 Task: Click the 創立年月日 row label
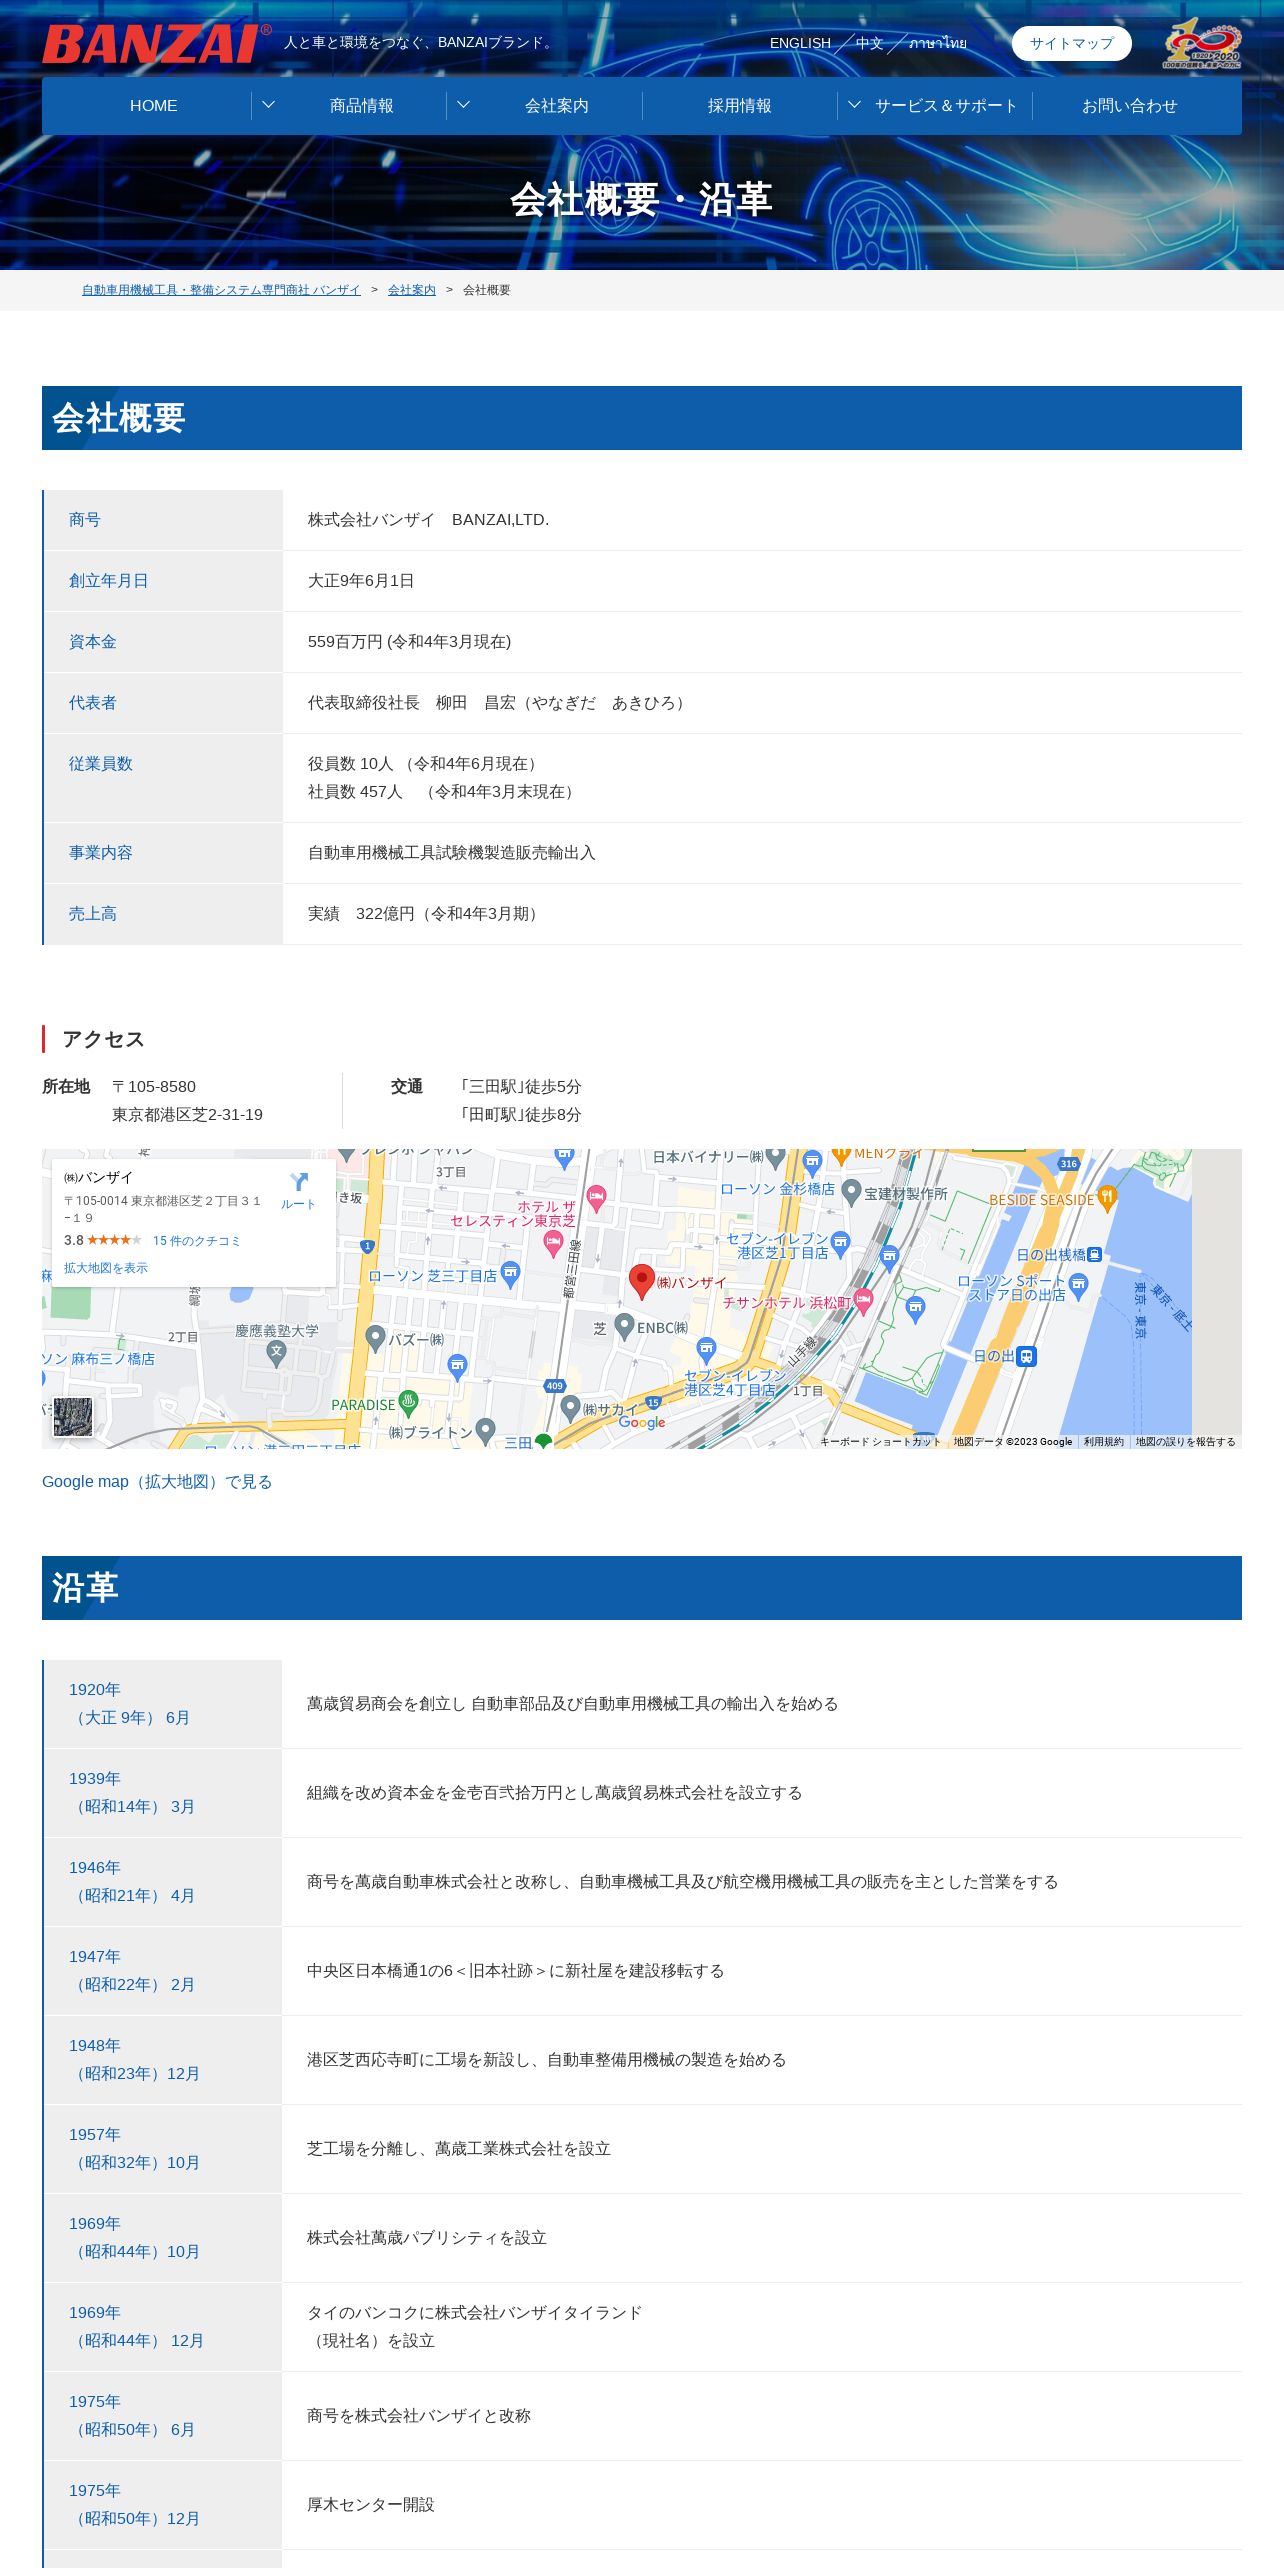[x=109, y=581]
